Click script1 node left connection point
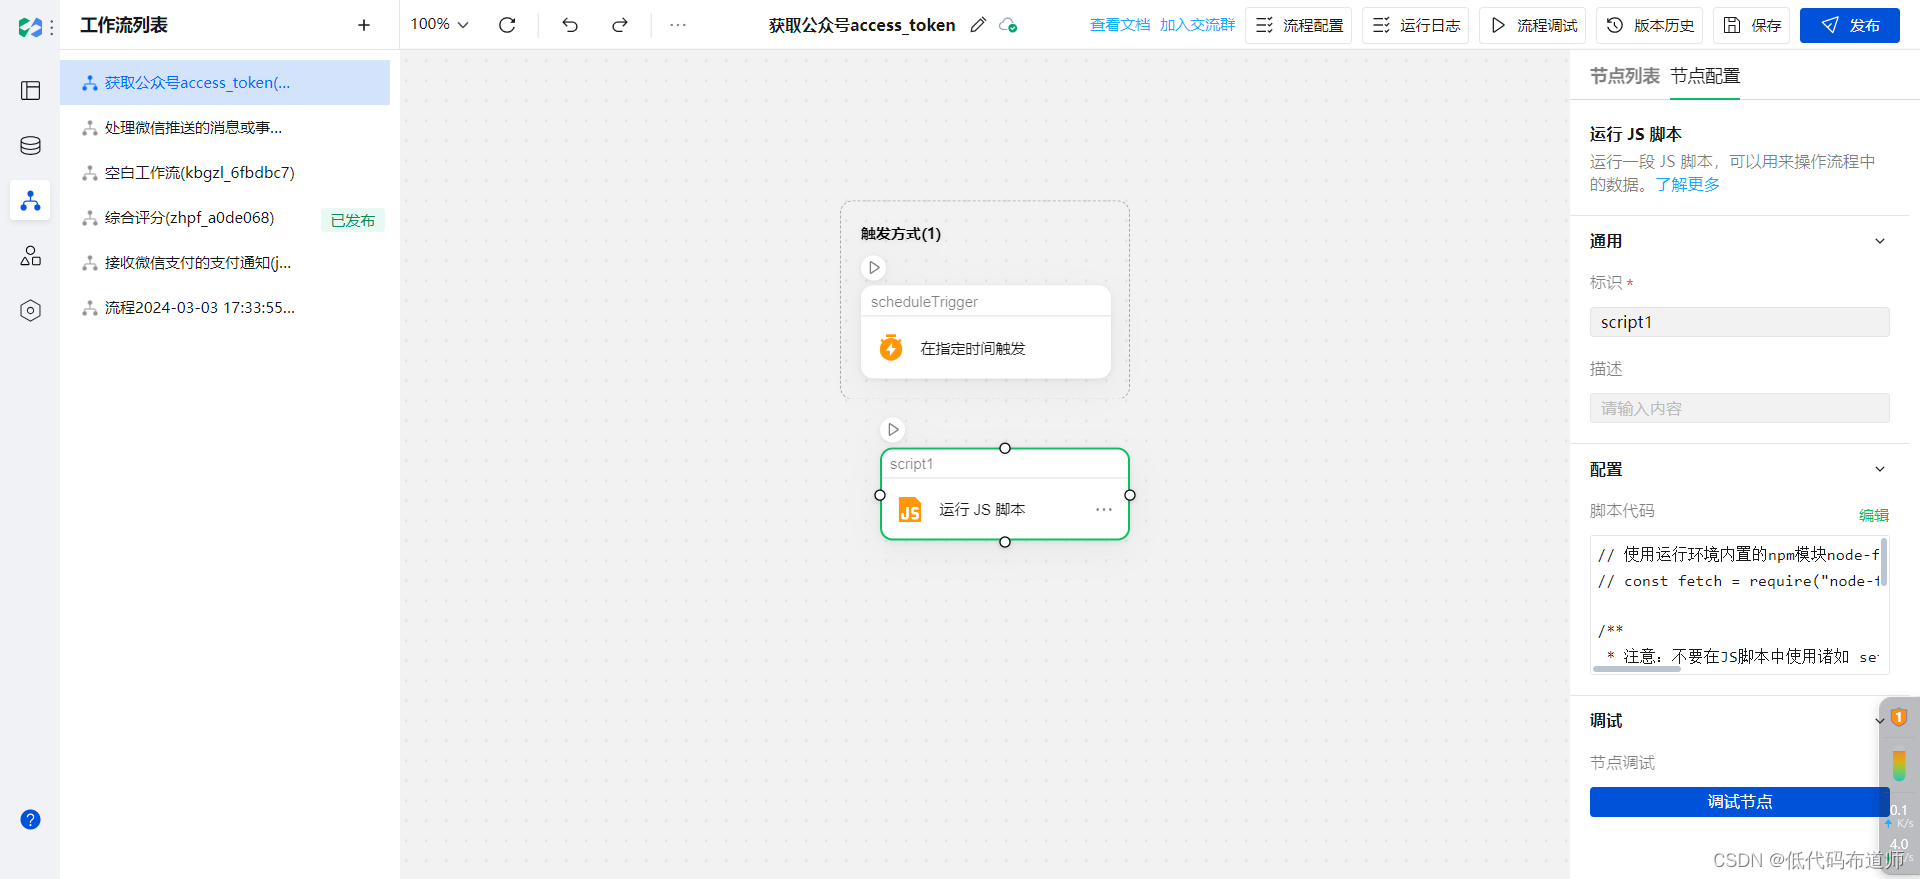This screenshot has height=879, width=1920. (880, 495)
